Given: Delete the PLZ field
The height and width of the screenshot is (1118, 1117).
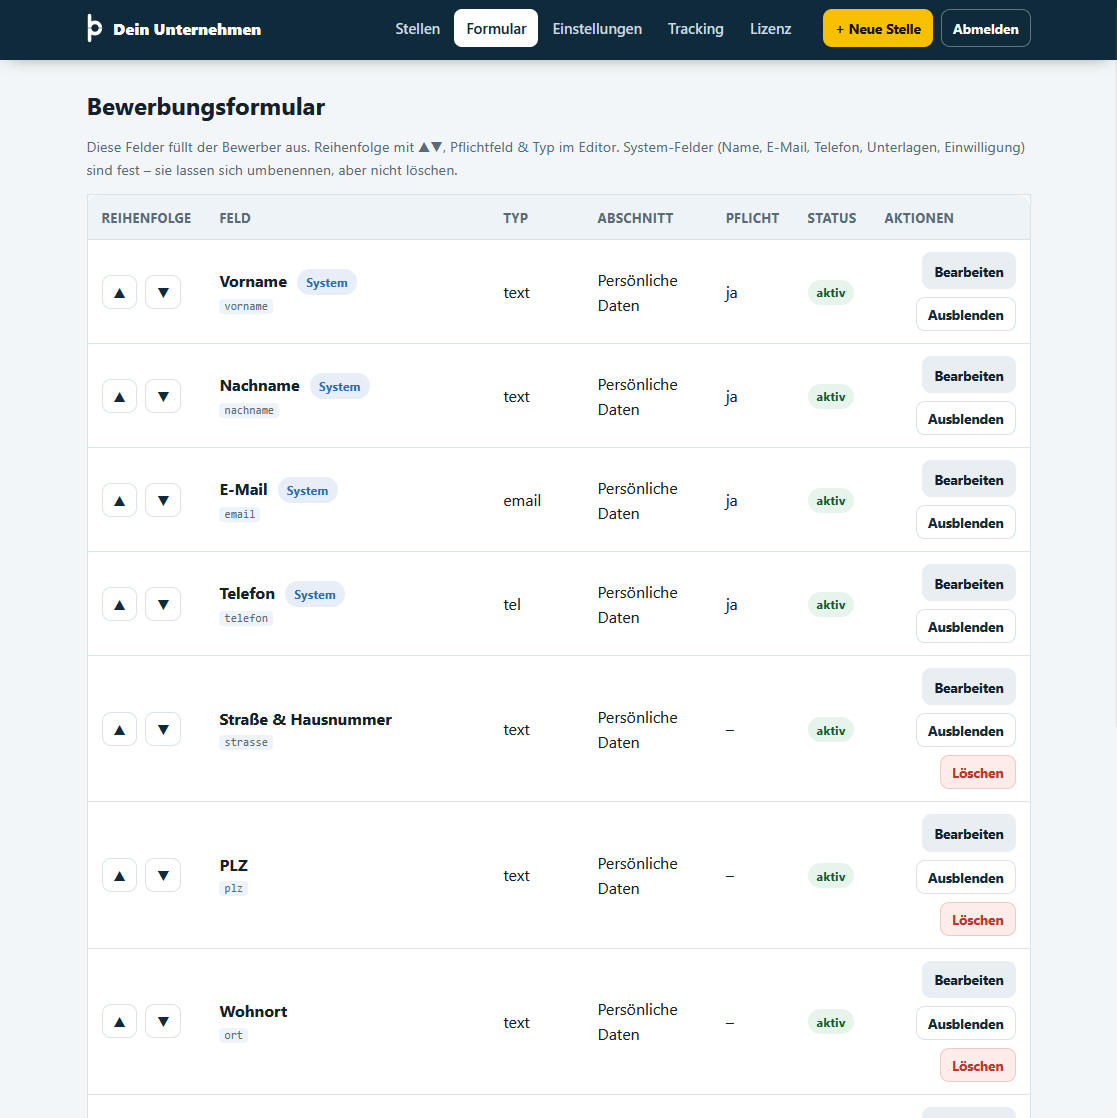Looking at the screenshot, I should (x=977, y=920).
